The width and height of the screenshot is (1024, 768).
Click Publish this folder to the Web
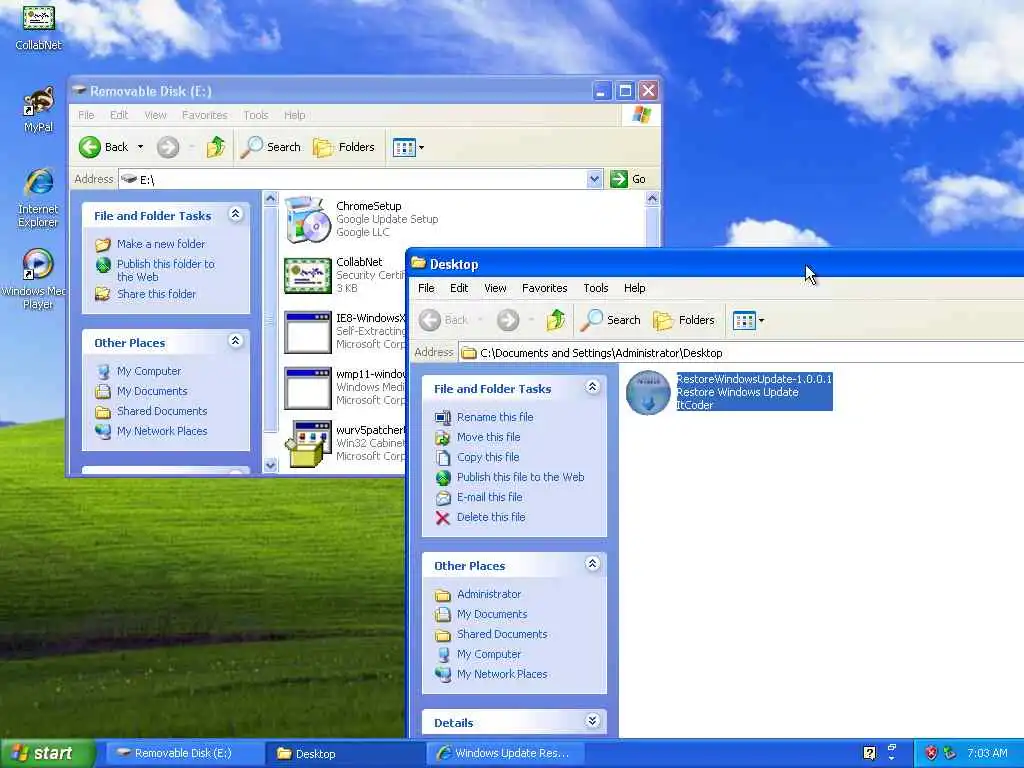pyautogui.click(x=165, y=270)
